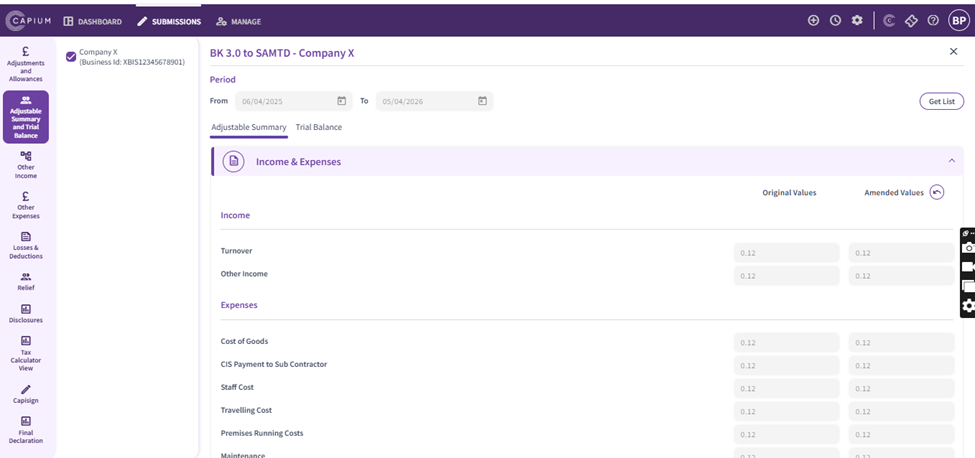Toggle the Company X checkbox
Image resolution: width=975 pixels, height=458 pixels.
point(71,57)
